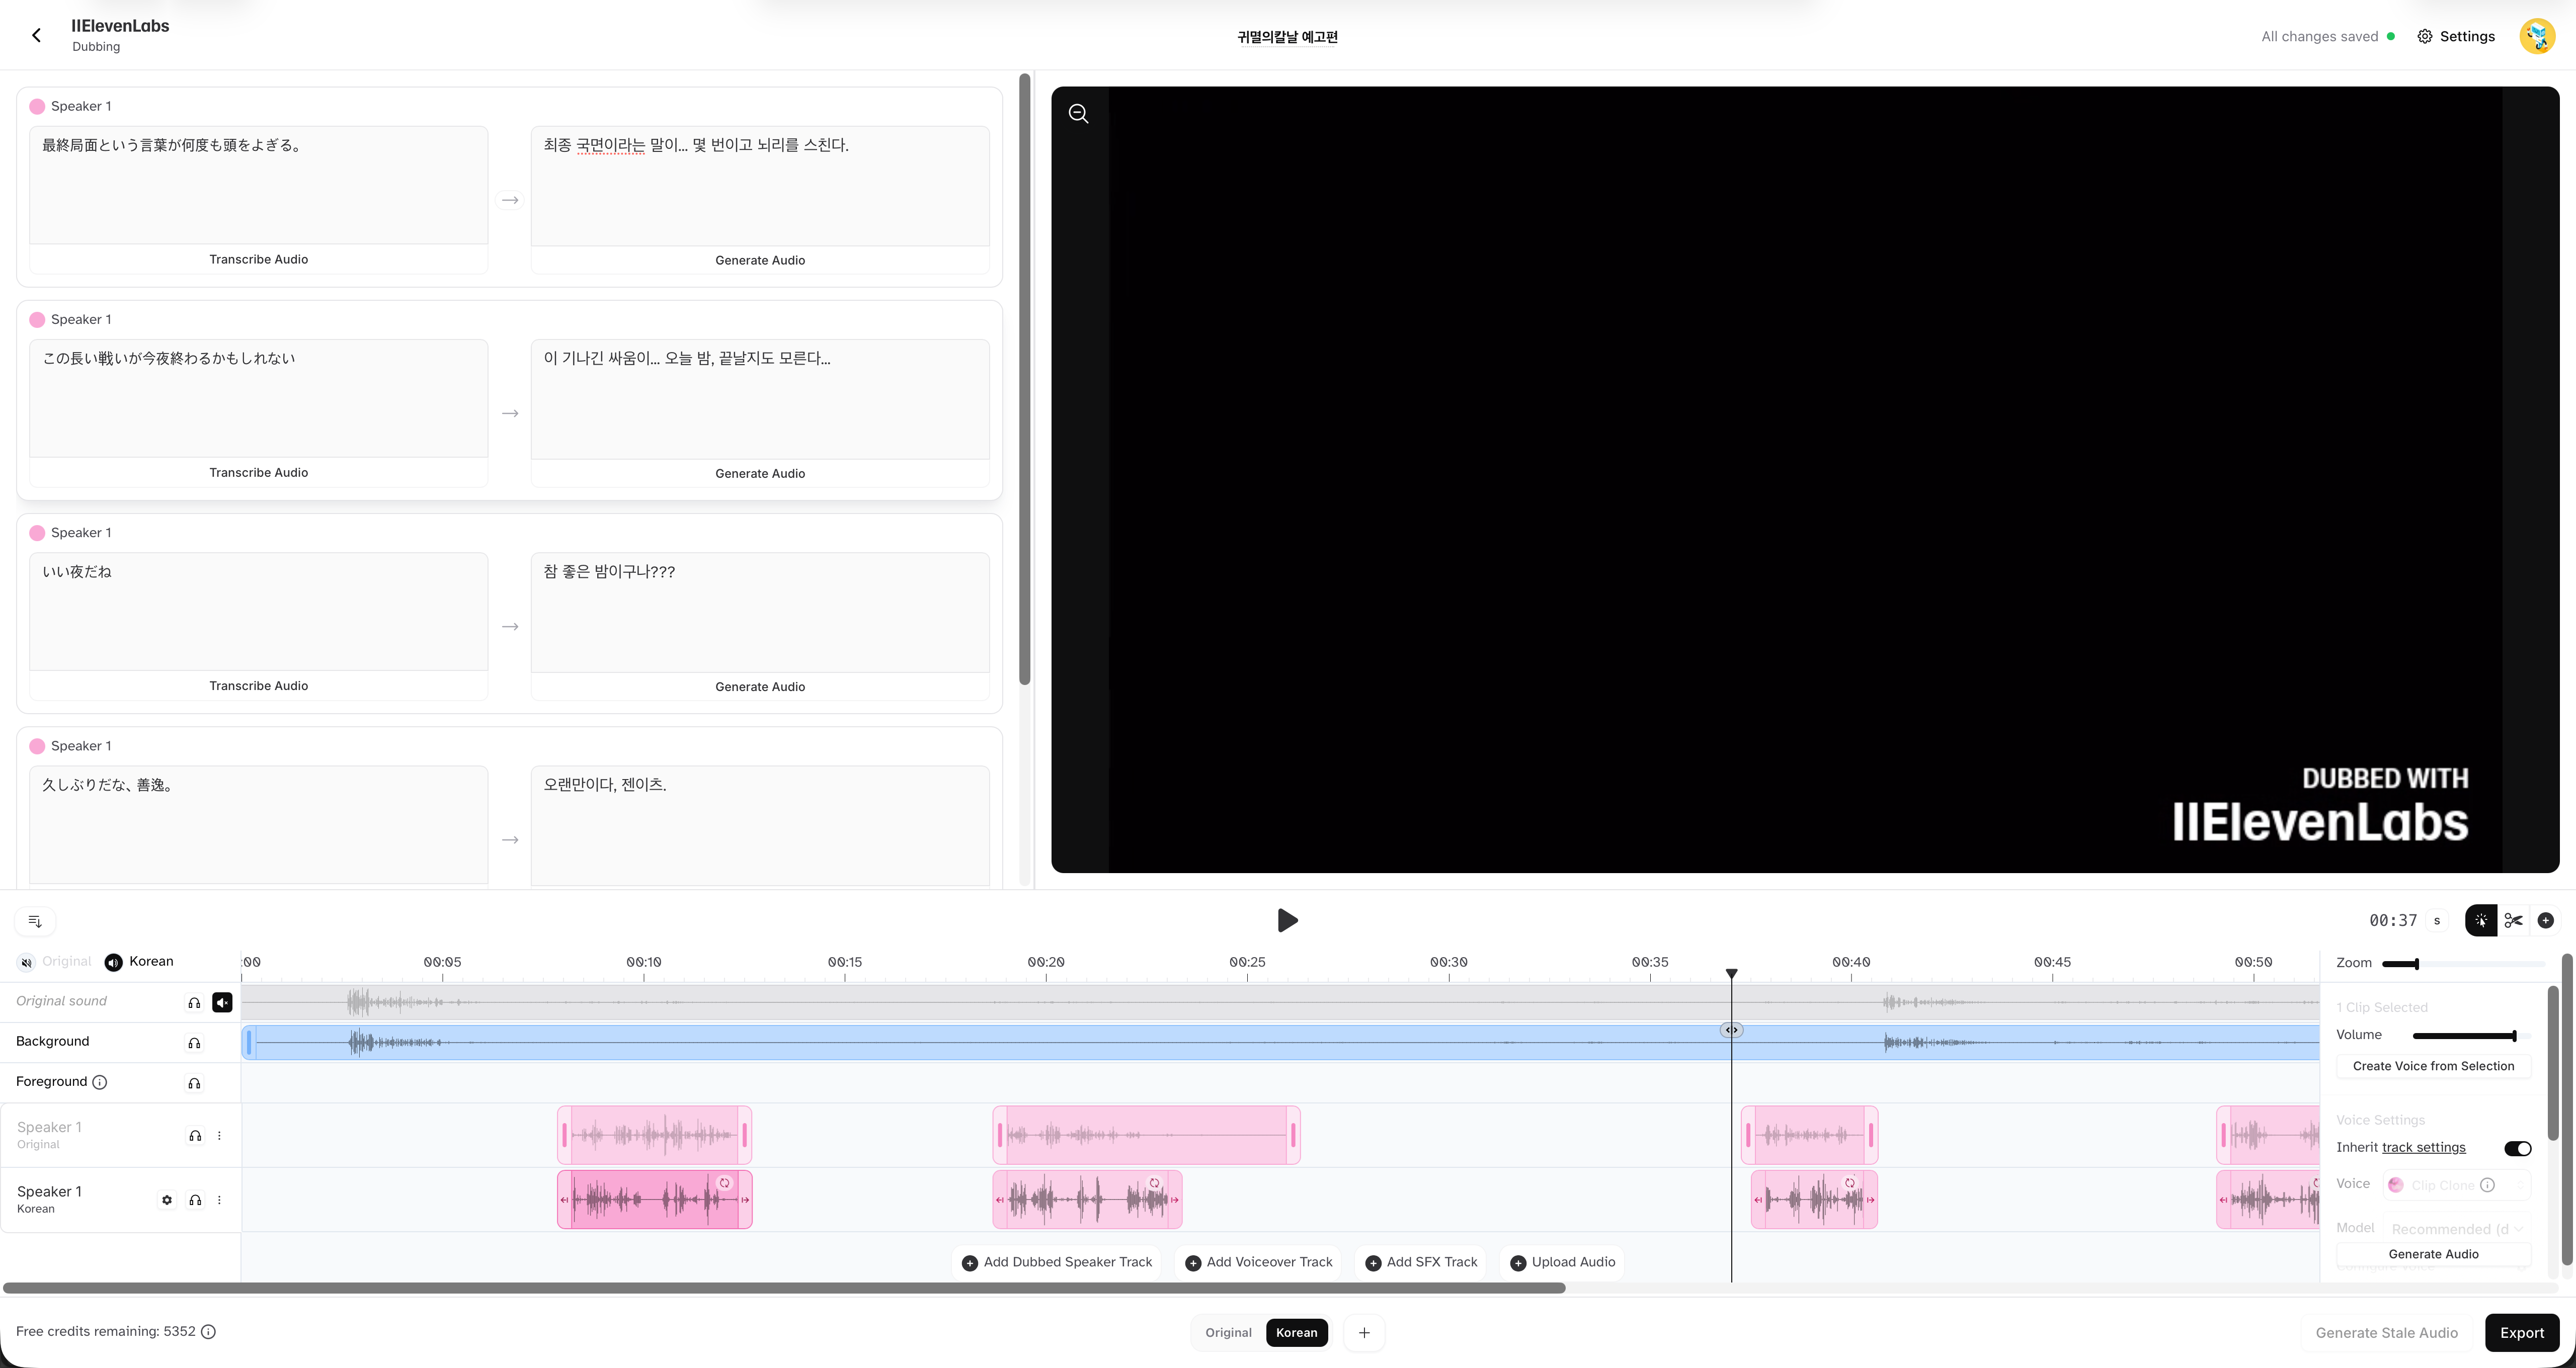Solo the Background track with headphones icon

pyautogui.click(x=194, y=1043)
